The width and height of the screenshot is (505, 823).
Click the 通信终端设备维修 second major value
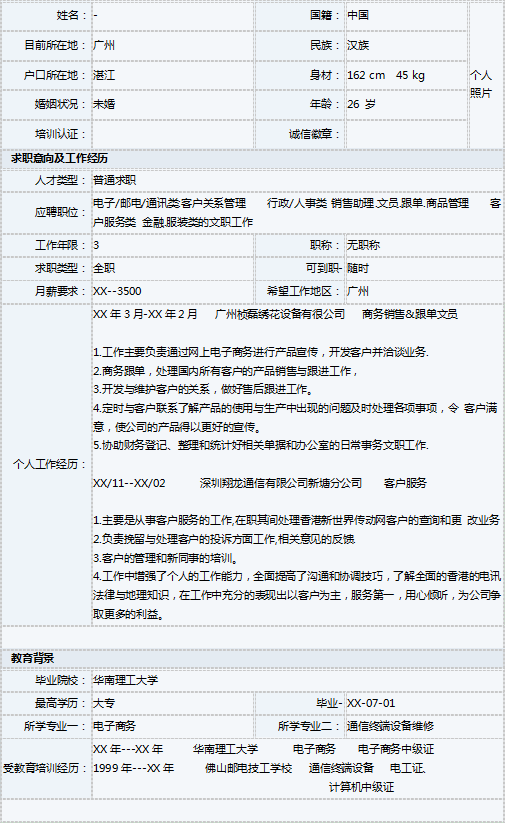pyautogui.click(x=390, y=726)
